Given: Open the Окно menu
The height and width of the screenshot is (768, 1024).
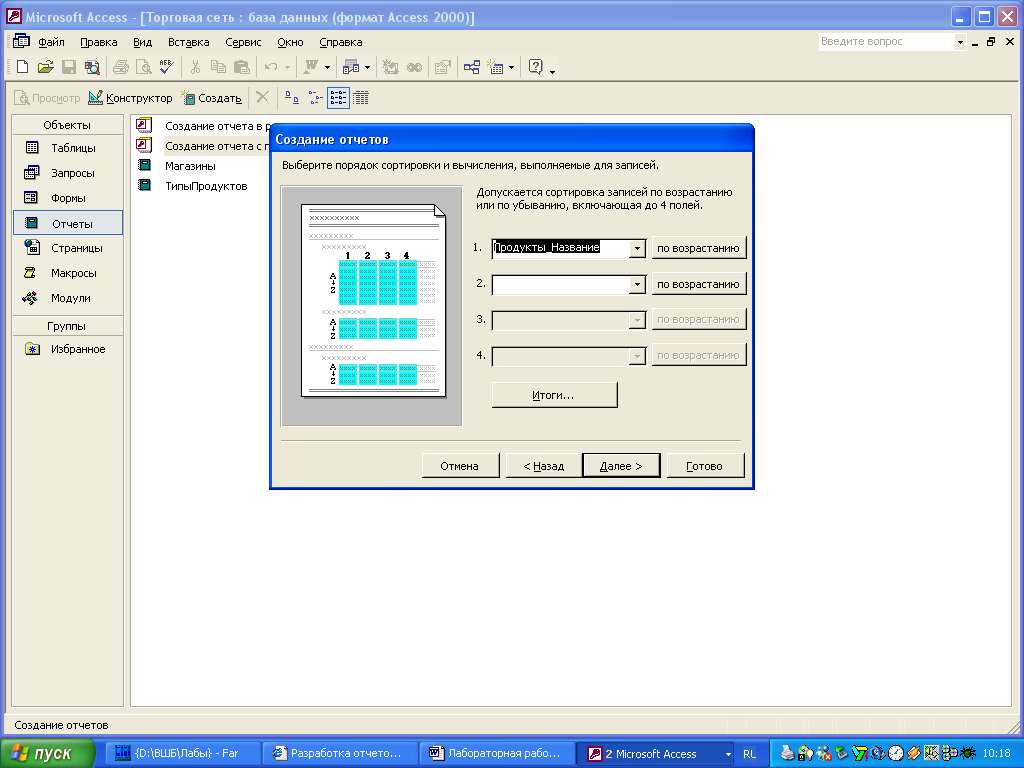Looking at the screenshot, I should click(x=290, y=42).
